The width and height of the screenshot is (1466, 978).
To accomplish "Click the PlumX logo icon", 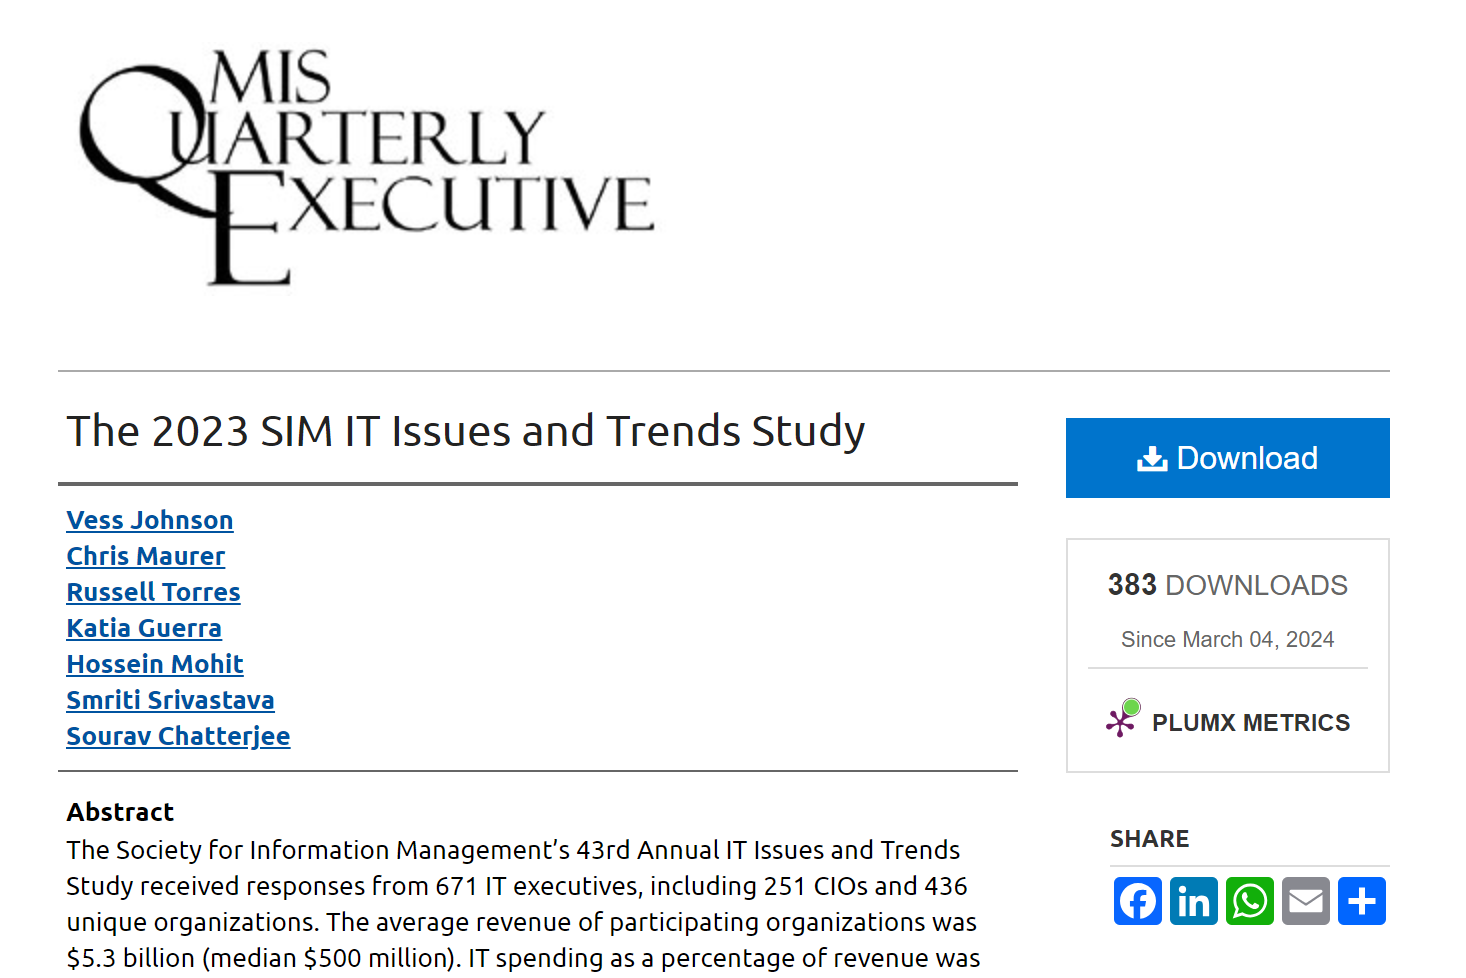I will (x=1123, y=718).
